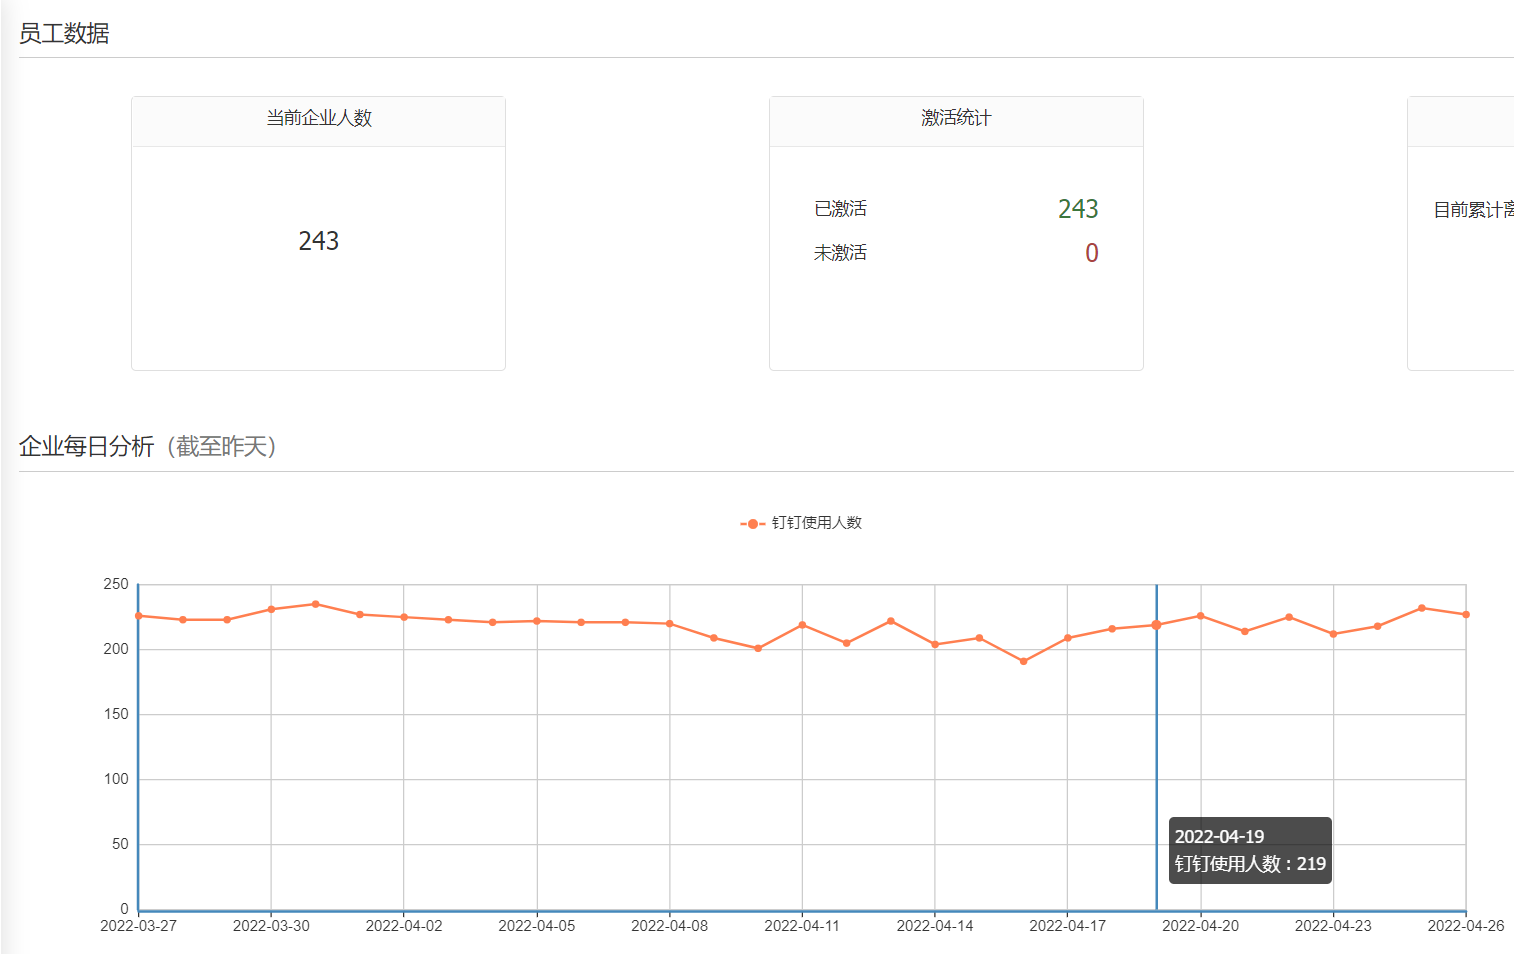The width and height of the screenshot is (1514, 954).
Task: Click the 243 total in 当前企业人数 card
Action: click(x=318, y=241)
